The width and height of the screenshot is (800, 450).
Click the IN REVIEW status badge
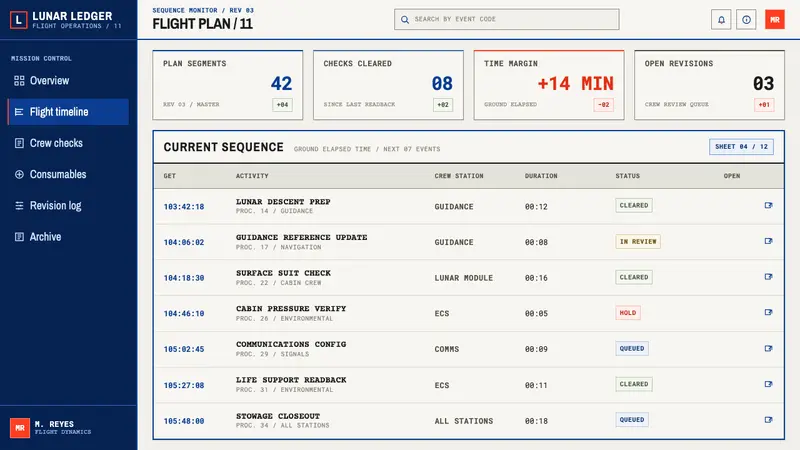pos(638,241)
